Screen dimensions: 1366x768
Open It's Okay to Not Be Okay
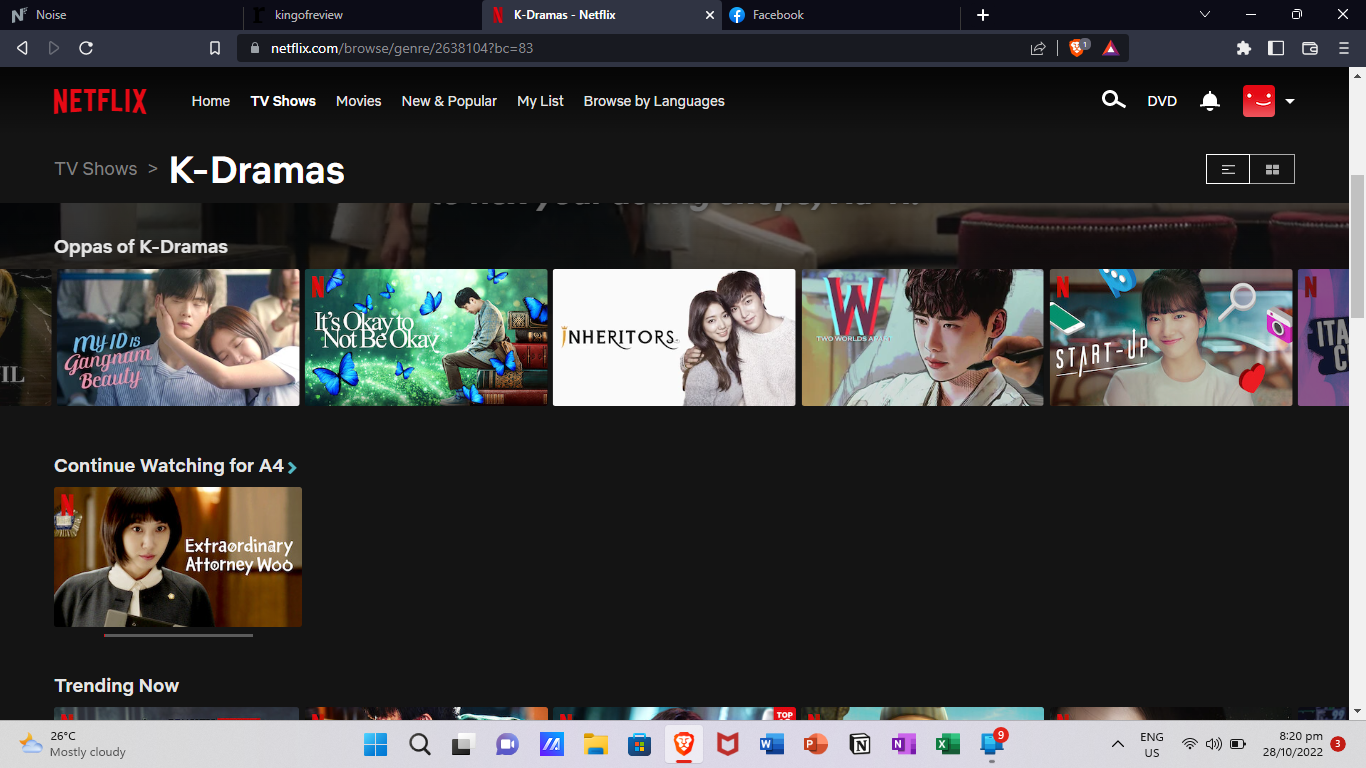(426, 337)
